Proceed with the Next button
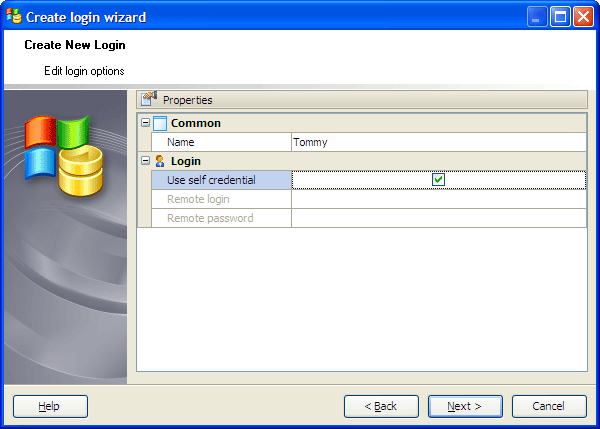This screenshot has width=600, height=429. [x=465, y=406]
